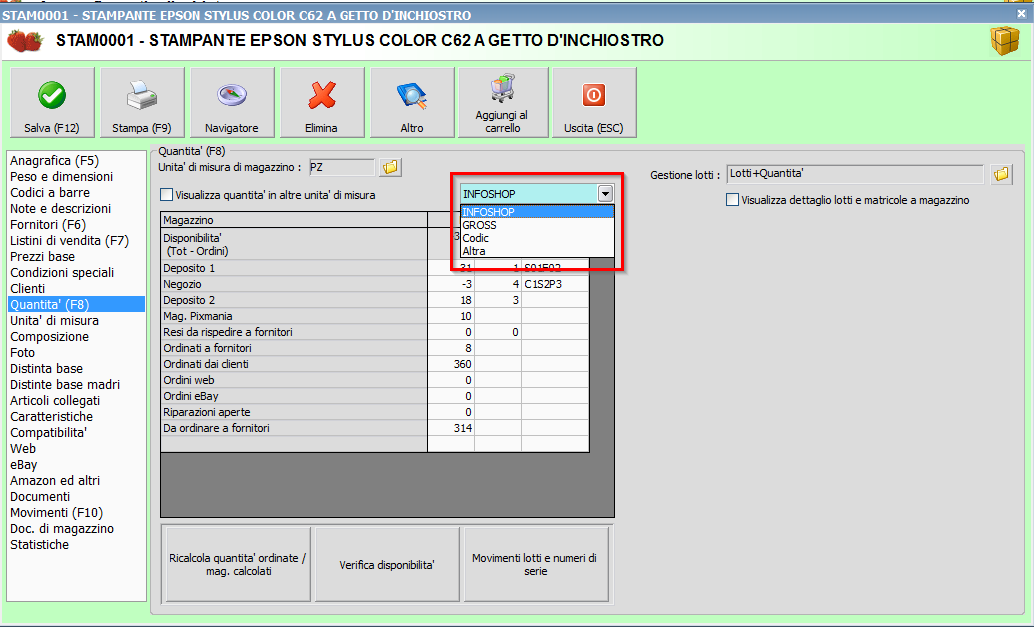Toggle Visualizza dettaglio lotti e matricole a magazzino
Image resolution: width=1034 pixels, height=627 pixels.
[x=732, y=200]
